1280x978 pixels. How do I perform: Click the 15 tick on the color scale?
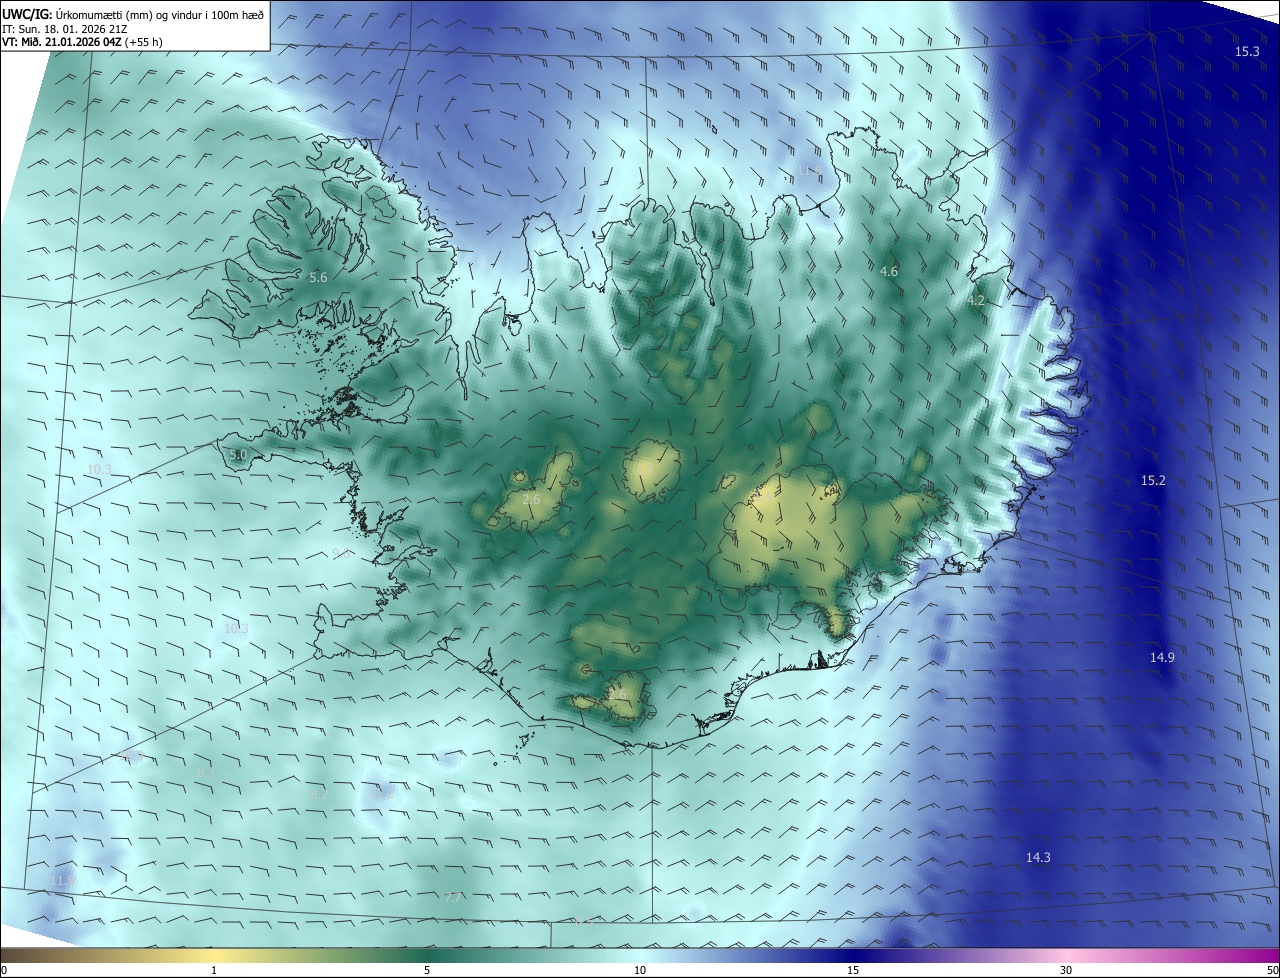tap(853, 970)
